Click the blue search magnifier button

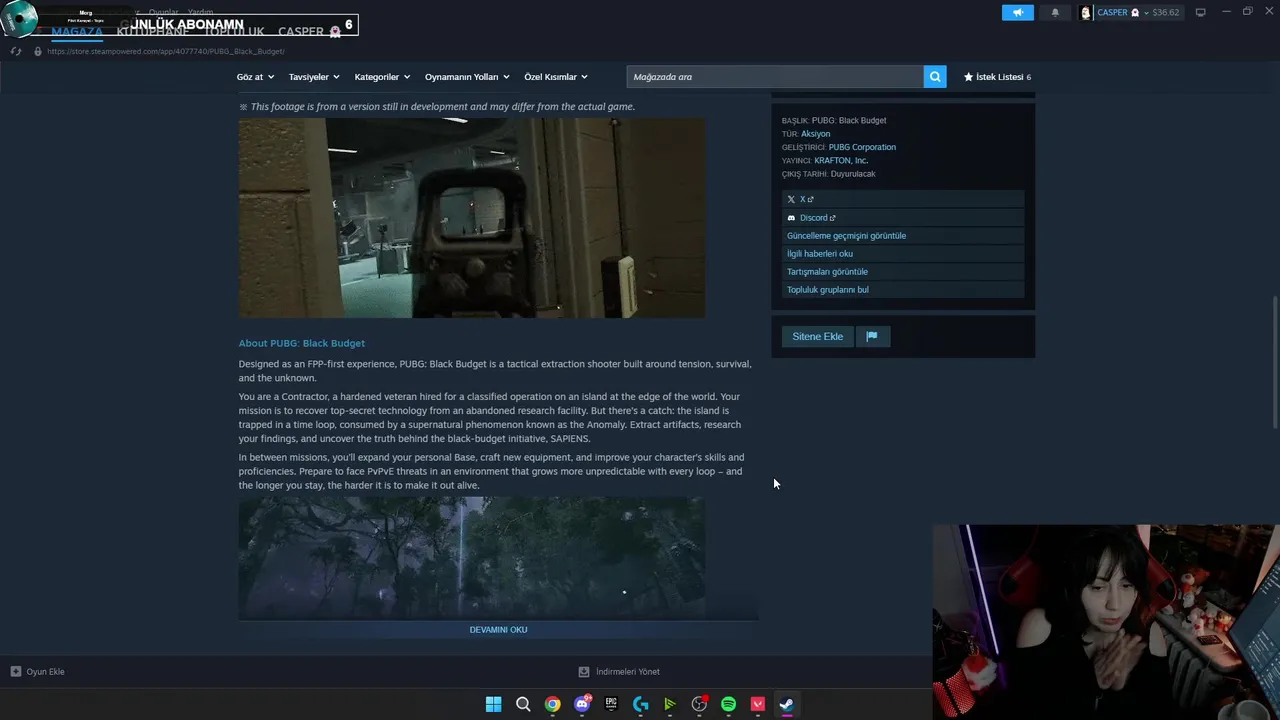pyautogui.click(x=935, y=77)
